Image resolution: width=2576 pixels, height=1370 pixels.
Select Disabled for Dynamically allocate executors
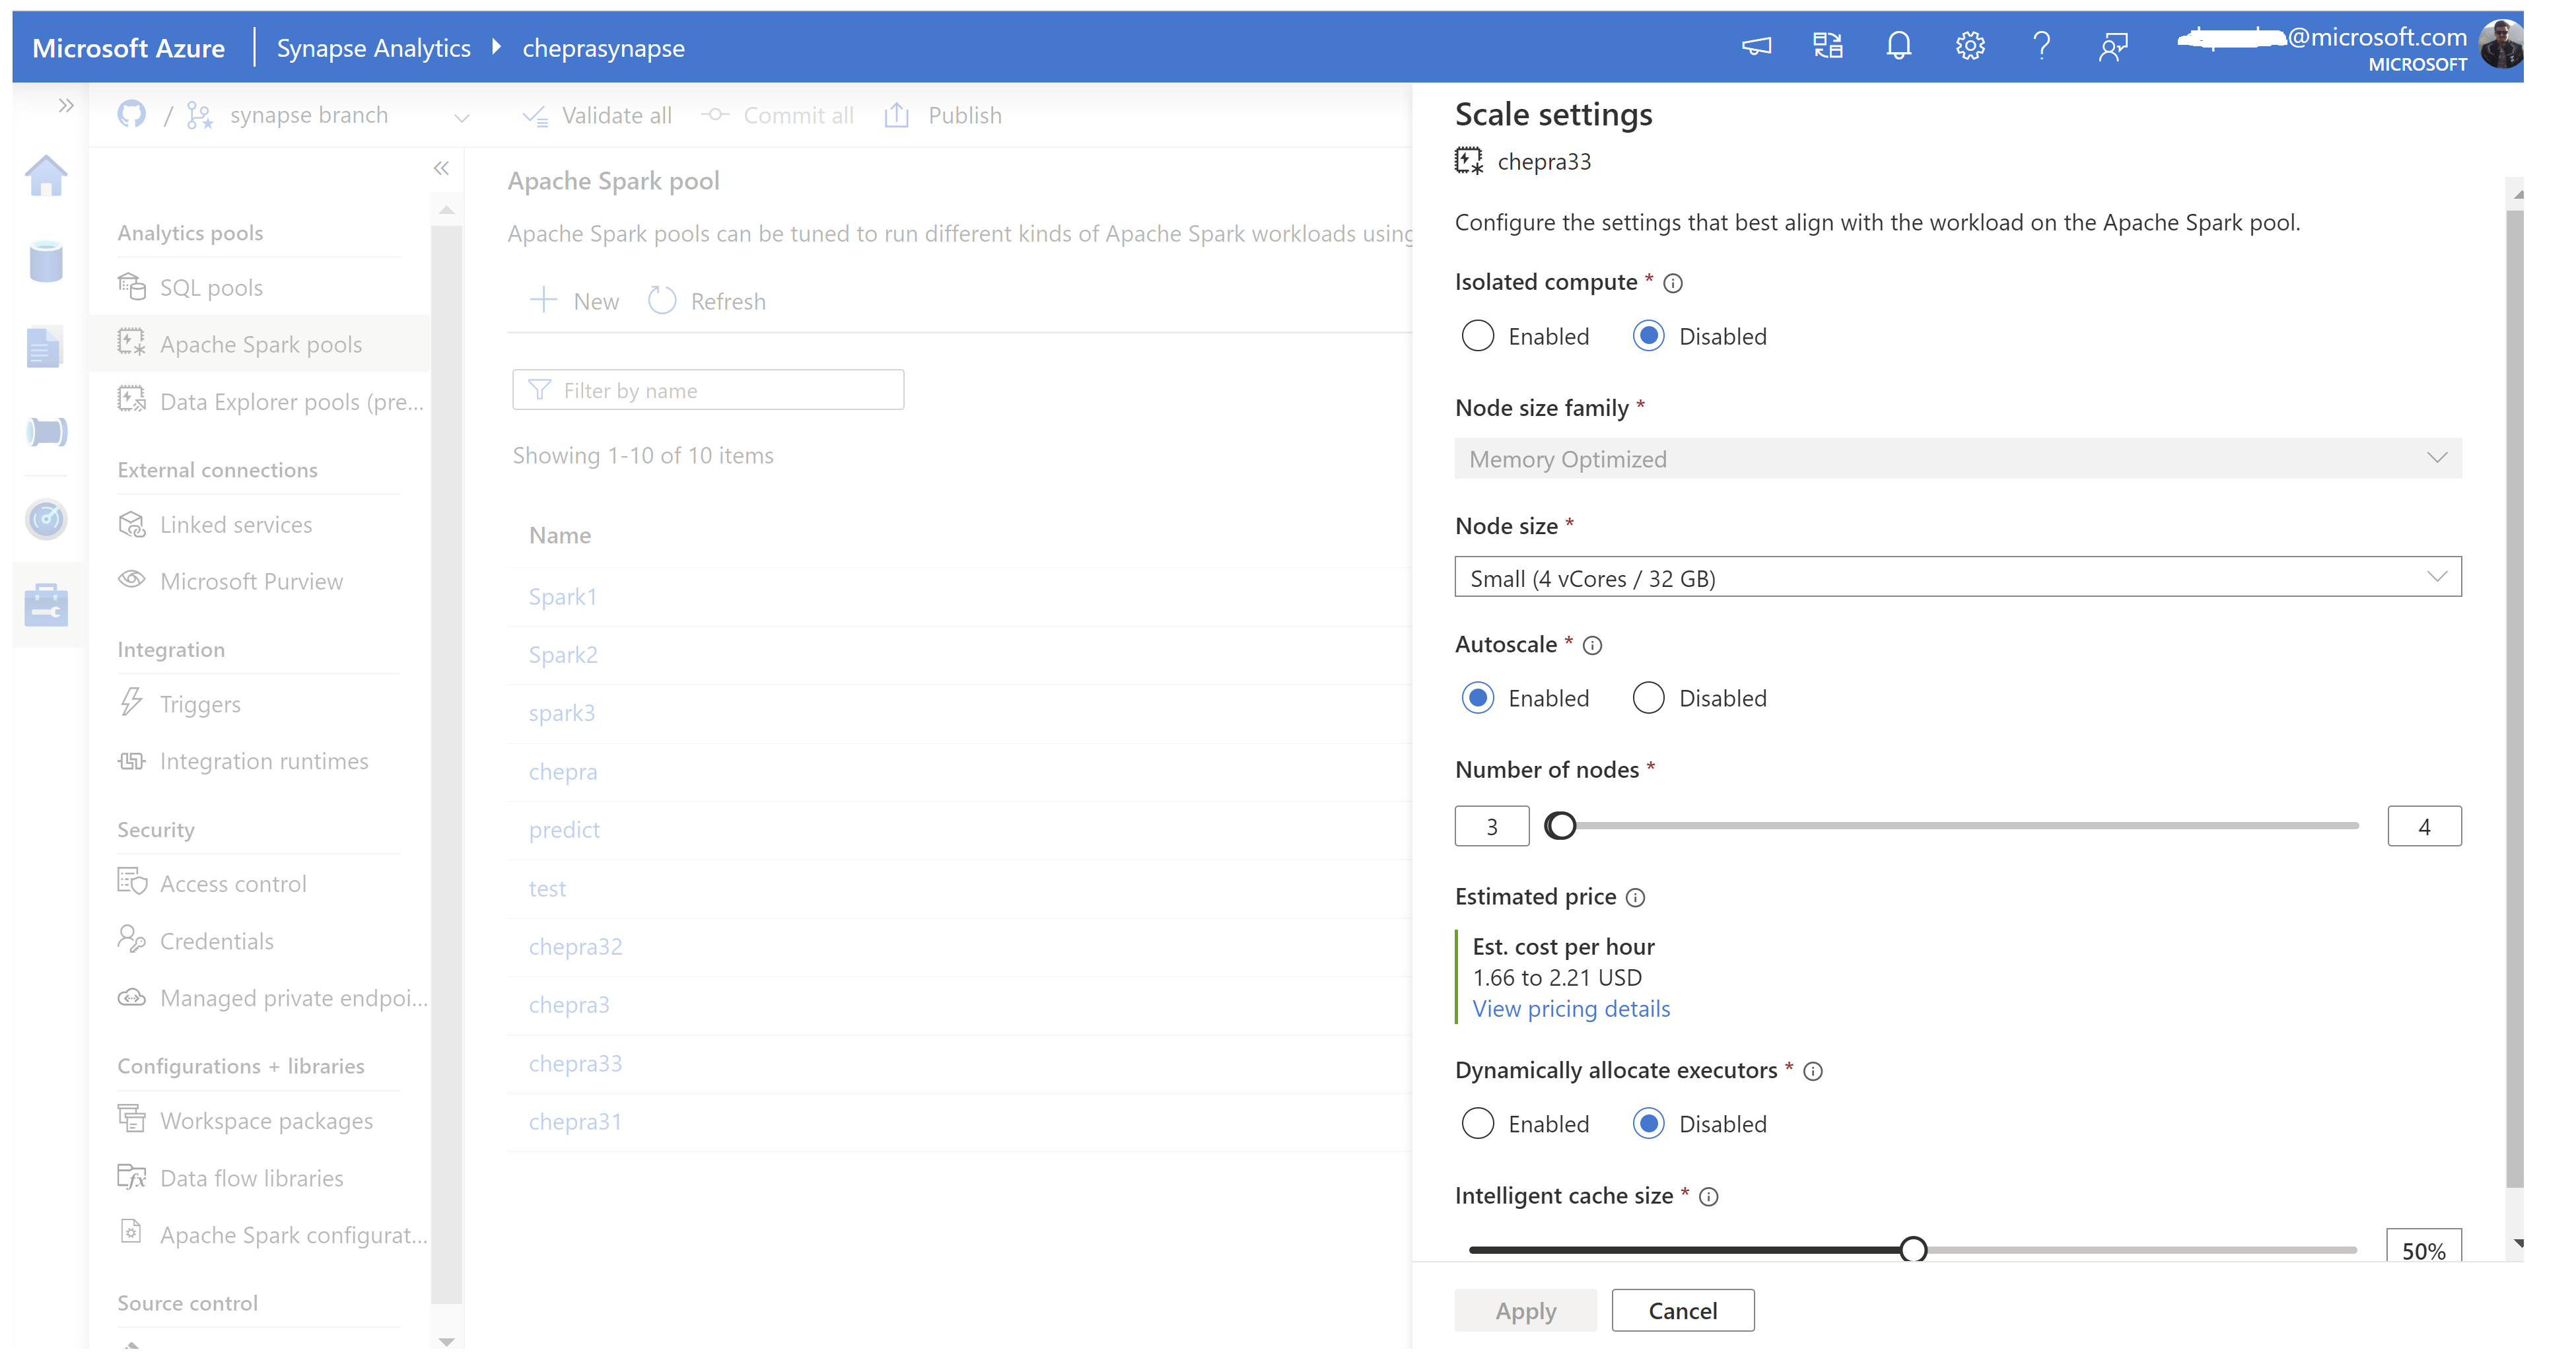1649,1124
